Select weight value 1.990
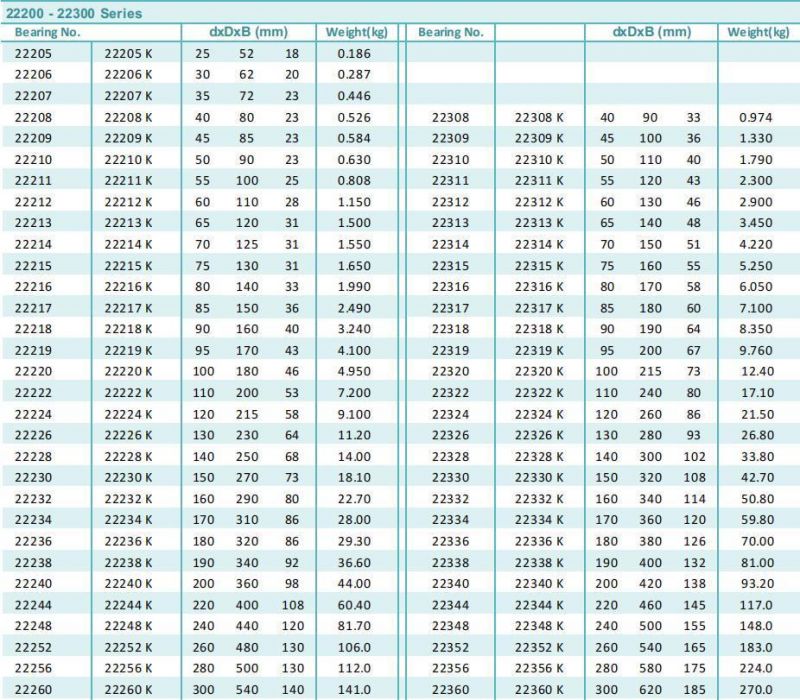The width and height of the screenshot is (800, 700). coord(354,287)
